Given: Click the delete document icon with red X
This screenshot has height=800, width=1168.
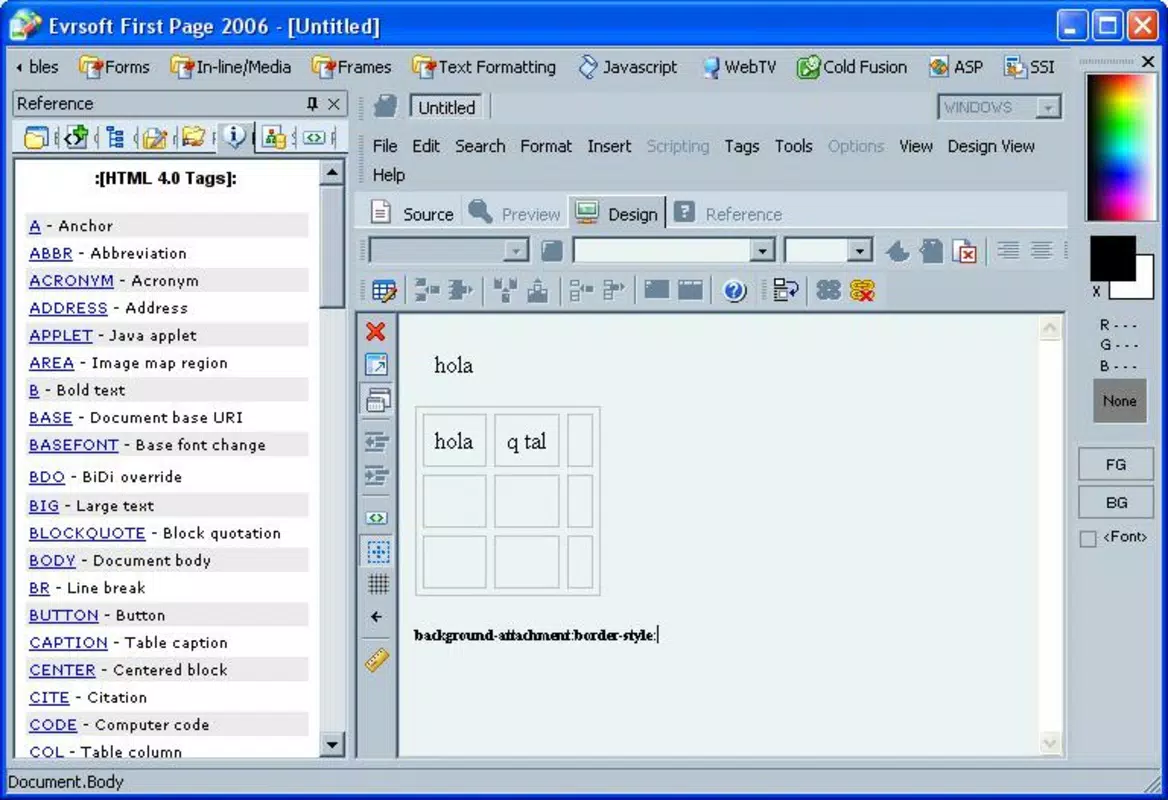Looking at the screenshot, I should [965, 251].
